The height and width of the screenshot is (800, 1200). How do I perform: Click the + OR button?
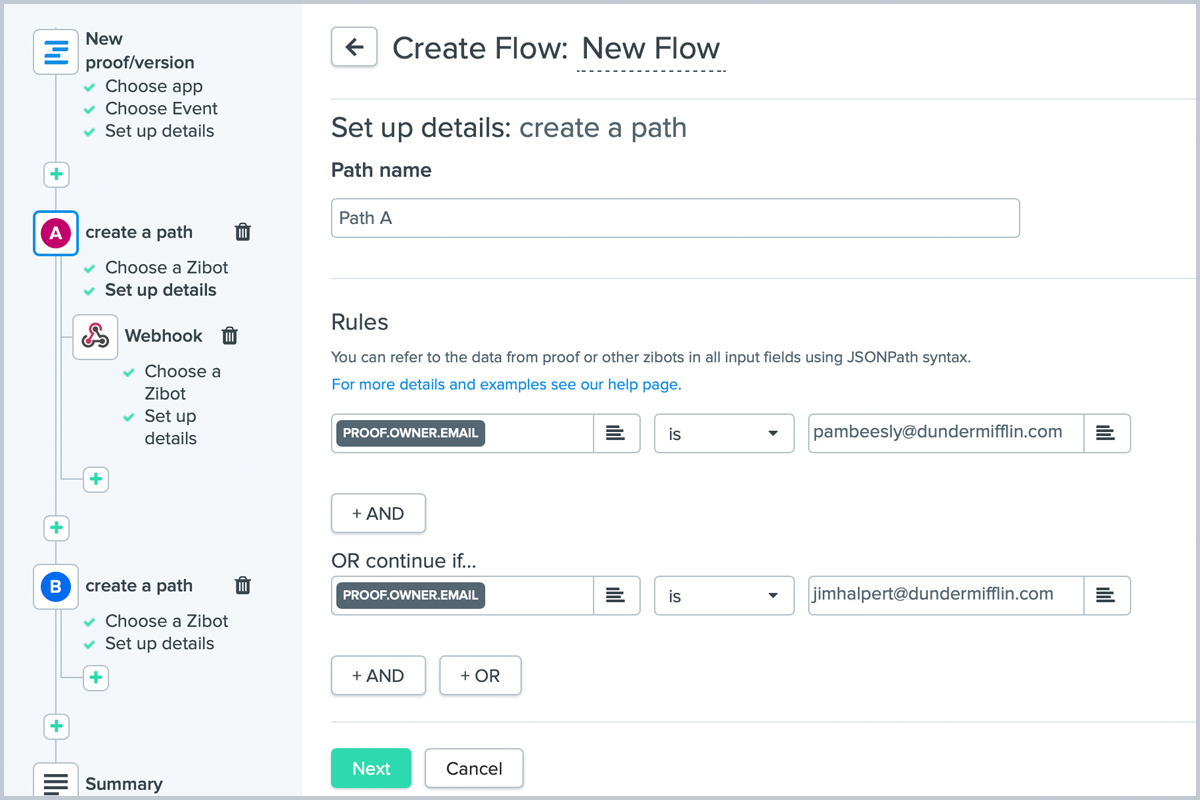pos(480,676)
